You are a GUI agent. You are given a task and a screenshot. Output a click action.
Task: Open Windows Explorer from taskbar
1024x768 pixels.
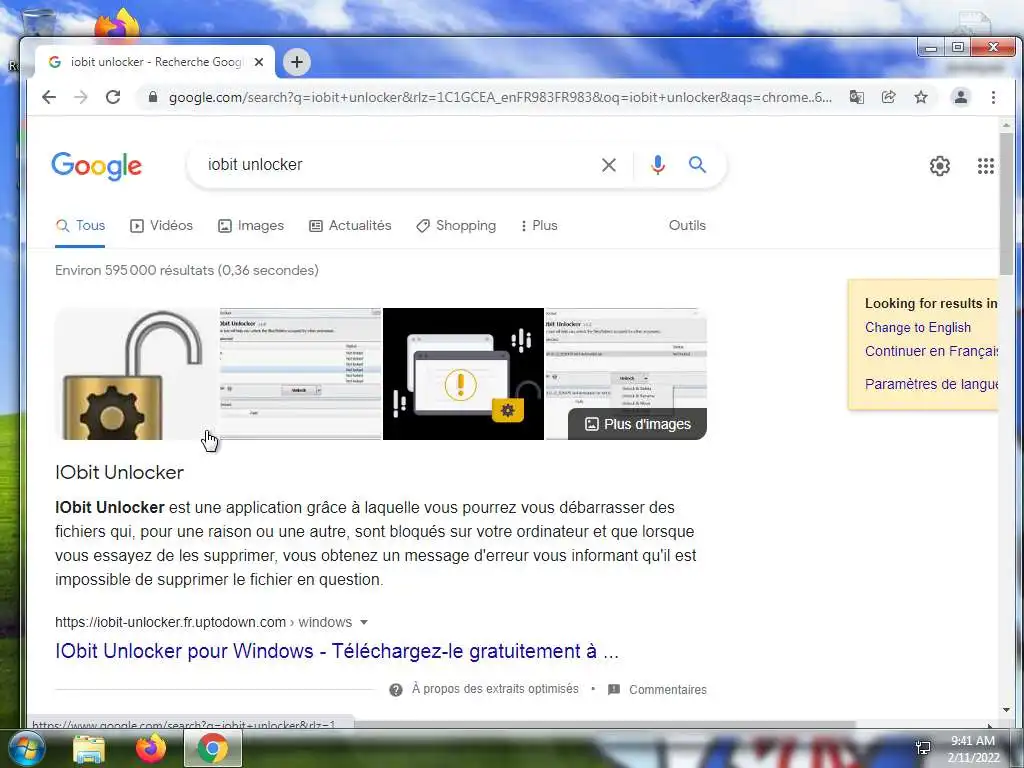pos(89,749)
